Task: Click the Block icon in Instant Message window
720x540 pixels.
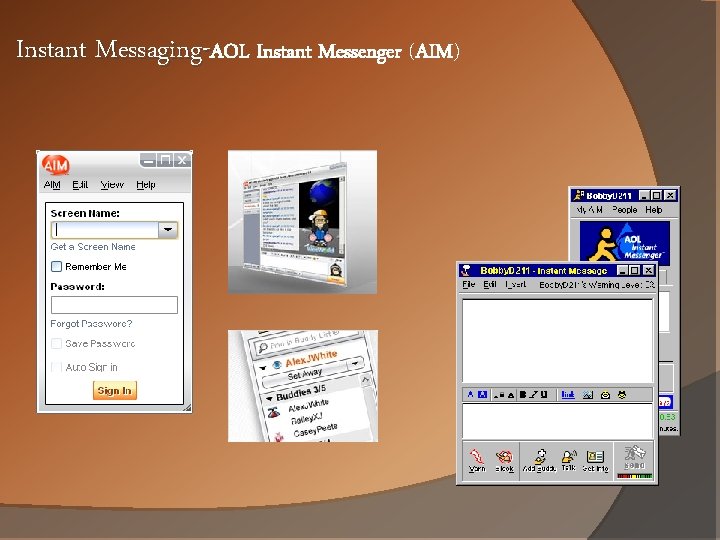Action: [504, 459]
